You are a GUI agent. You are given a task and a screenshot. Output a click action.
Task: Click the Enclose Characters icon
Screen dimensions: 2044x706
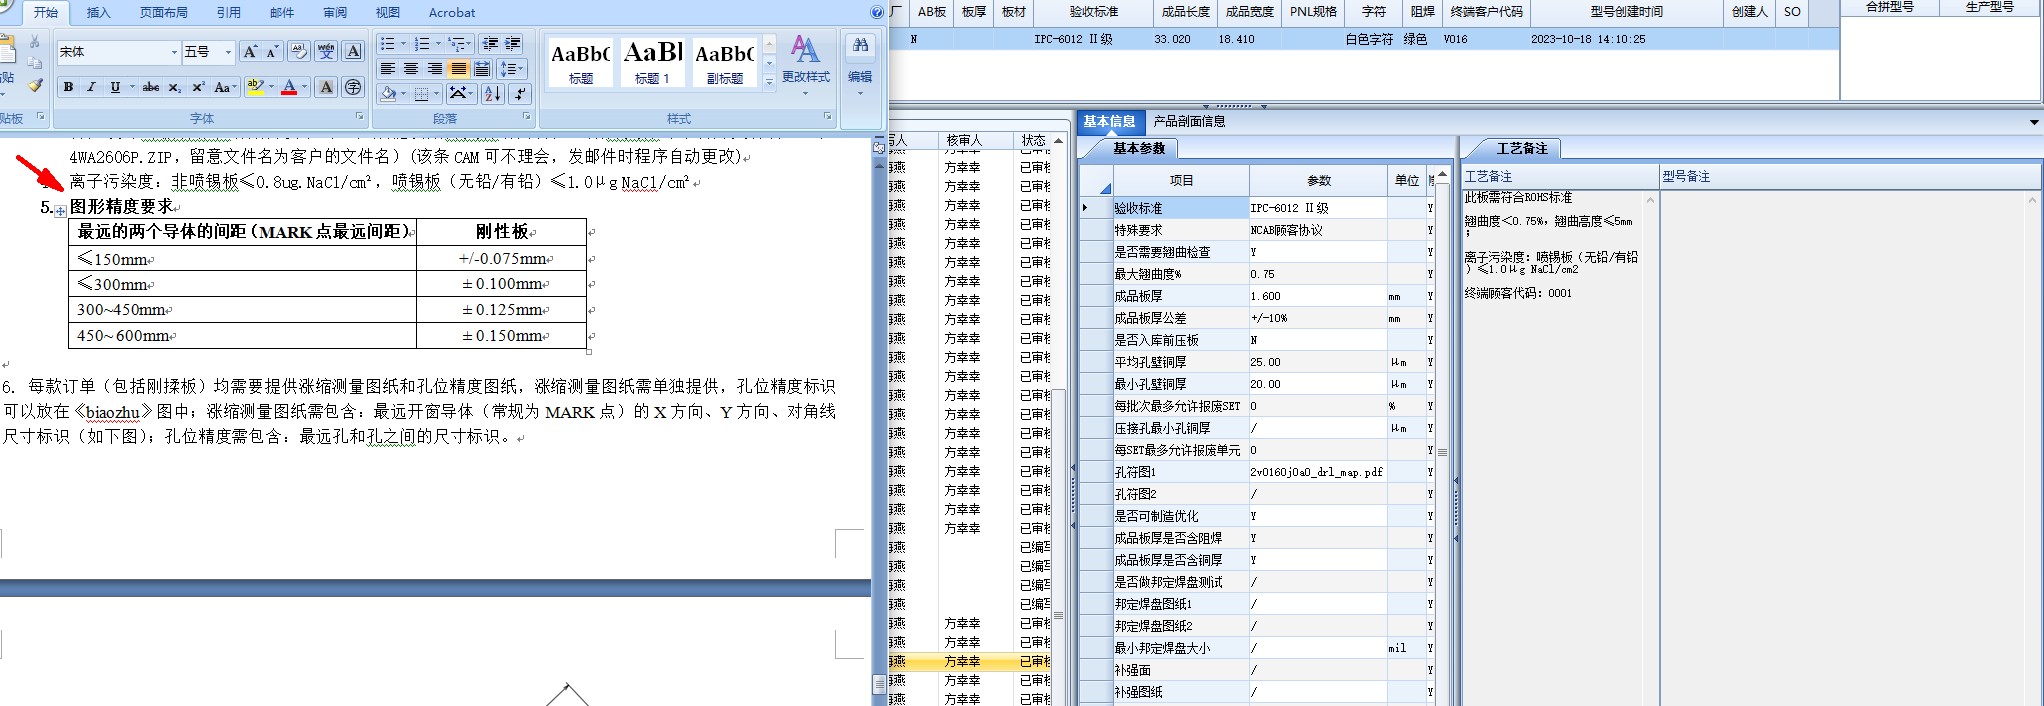(x=353, y=88)
